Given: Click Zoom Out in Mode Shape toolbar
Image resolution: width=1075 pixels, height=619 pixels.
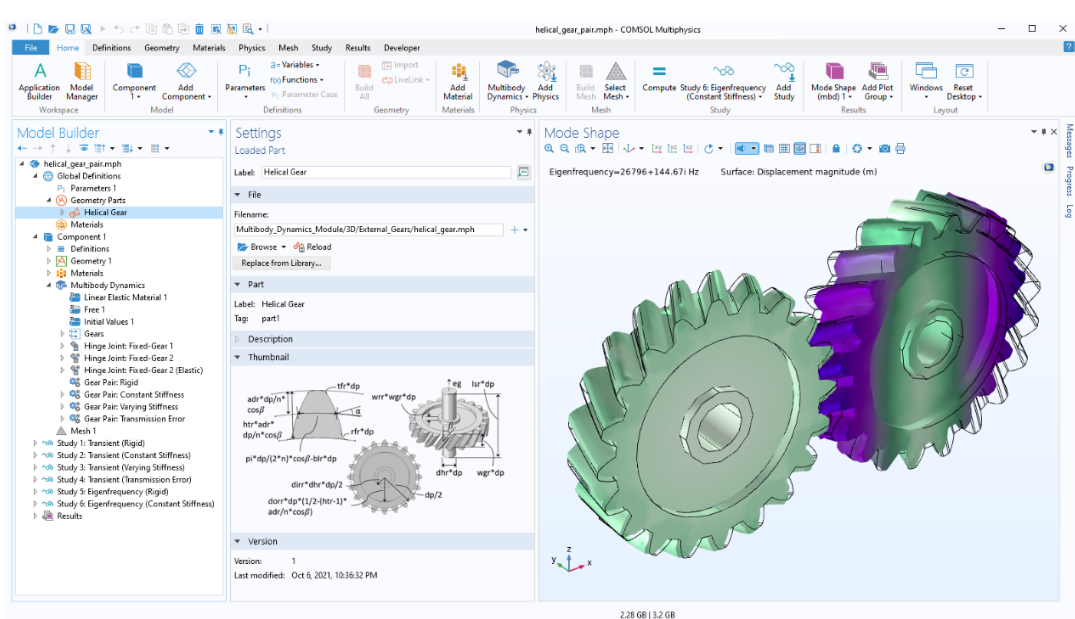Looking at the screenshot, I should 564,149.
